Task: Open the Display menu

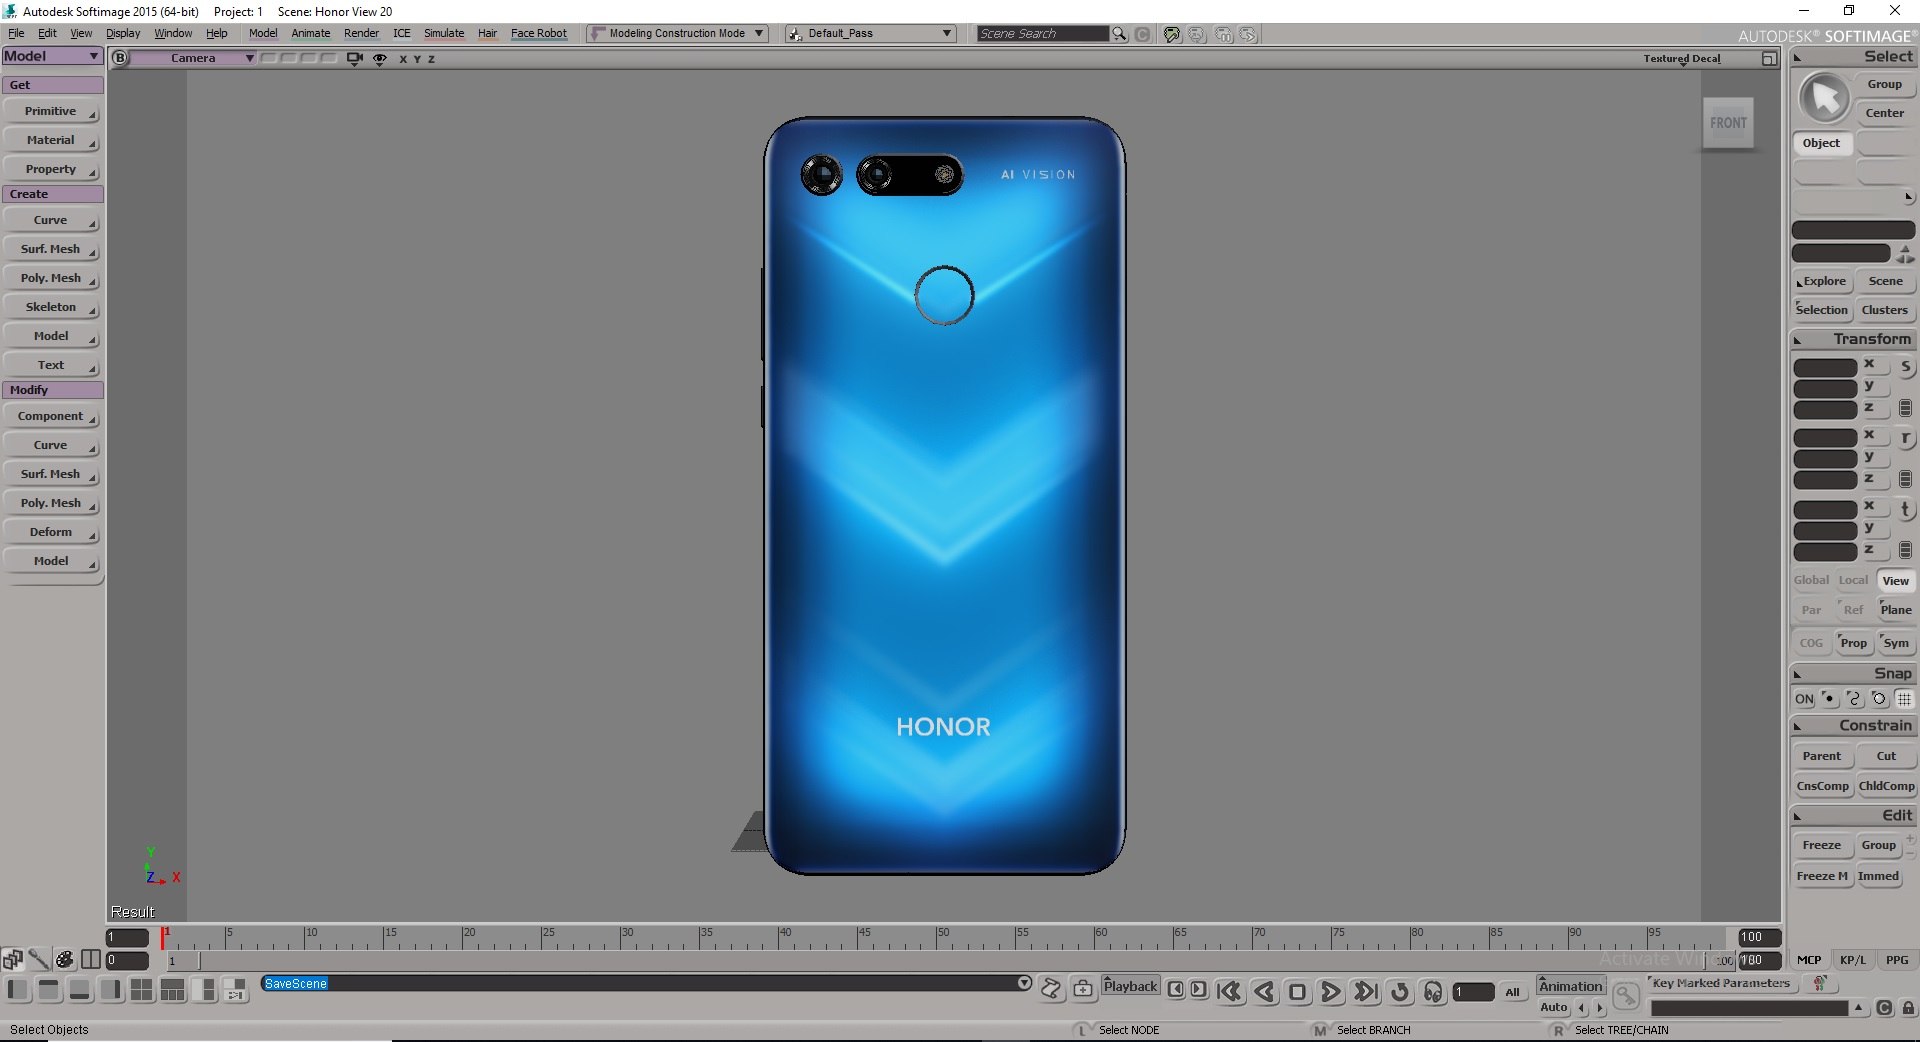Action: [x=123, y=33]
